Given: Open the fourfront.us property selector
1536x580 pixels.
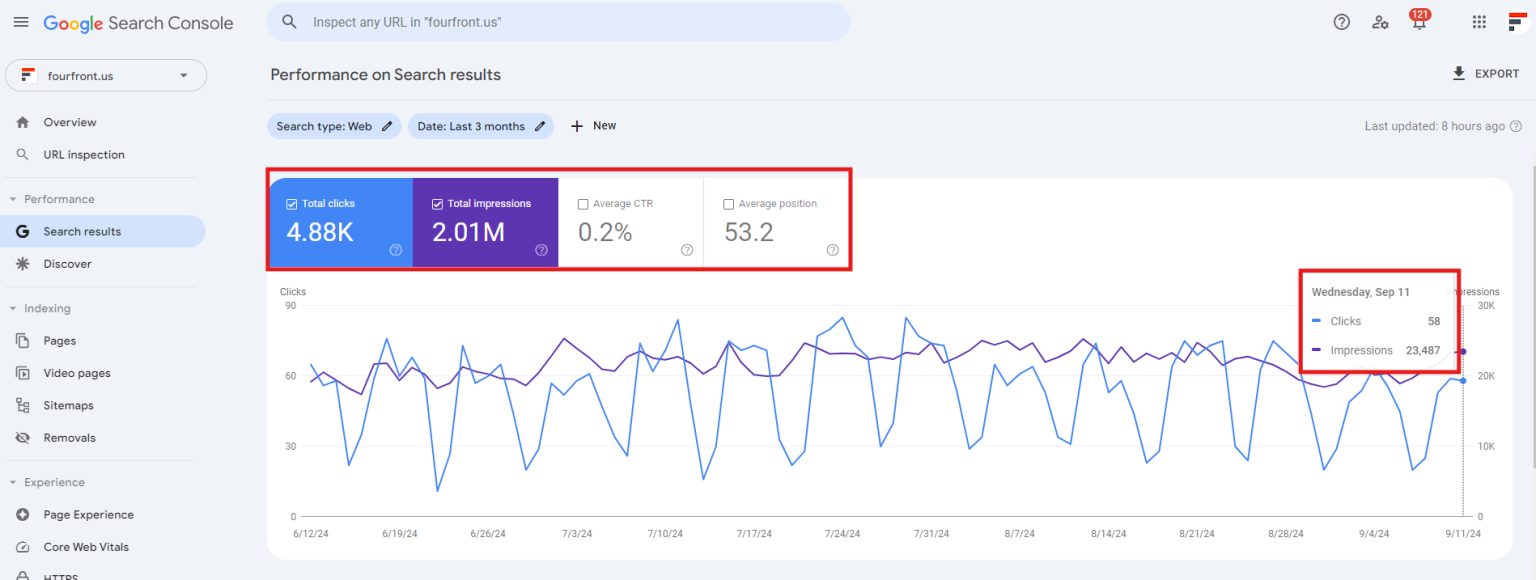Looking at the screenshot, I should [105, 75].
